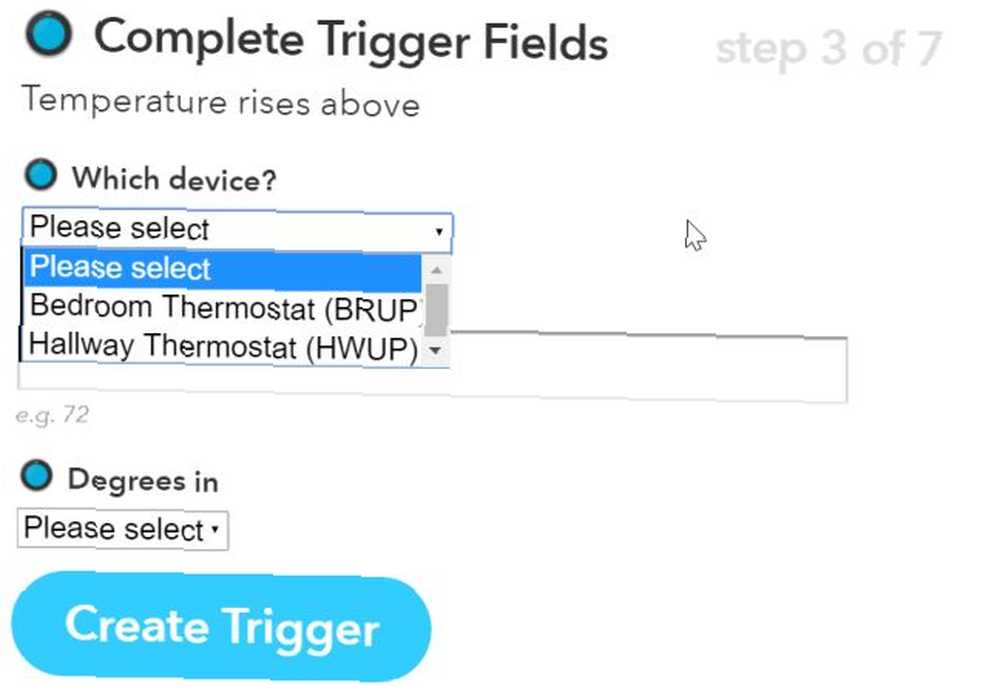Click into the temperature value input field

click(648, 369)
